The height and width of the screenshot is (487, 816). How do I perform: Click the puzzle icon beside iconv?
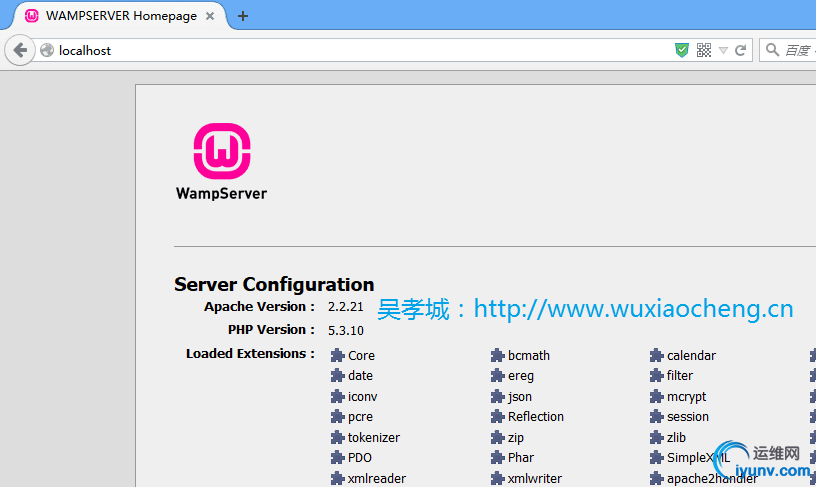[338, 396]
